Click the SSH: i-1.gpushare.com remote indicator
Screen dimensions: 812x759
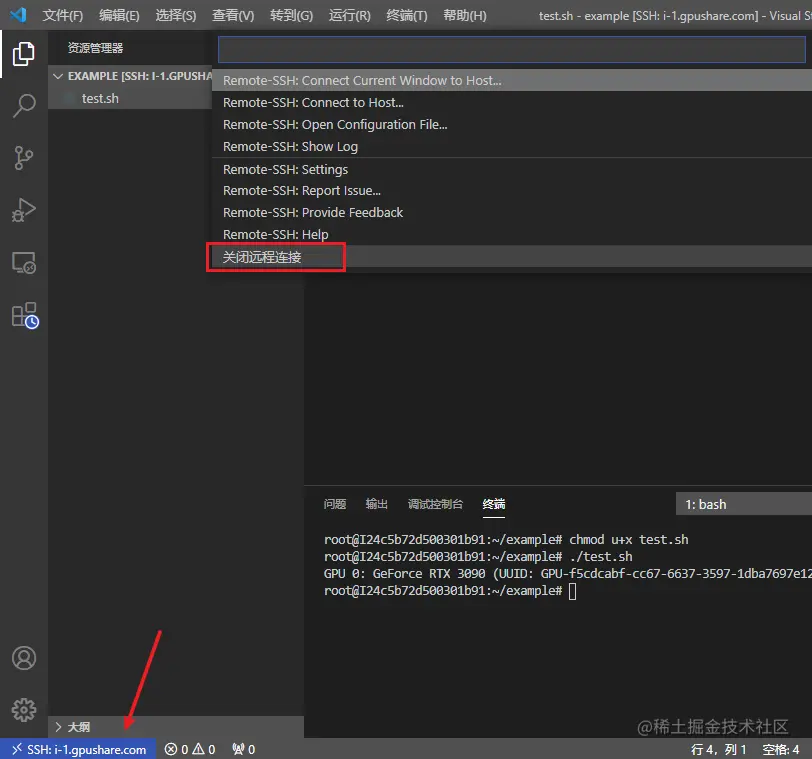point(78,749)
